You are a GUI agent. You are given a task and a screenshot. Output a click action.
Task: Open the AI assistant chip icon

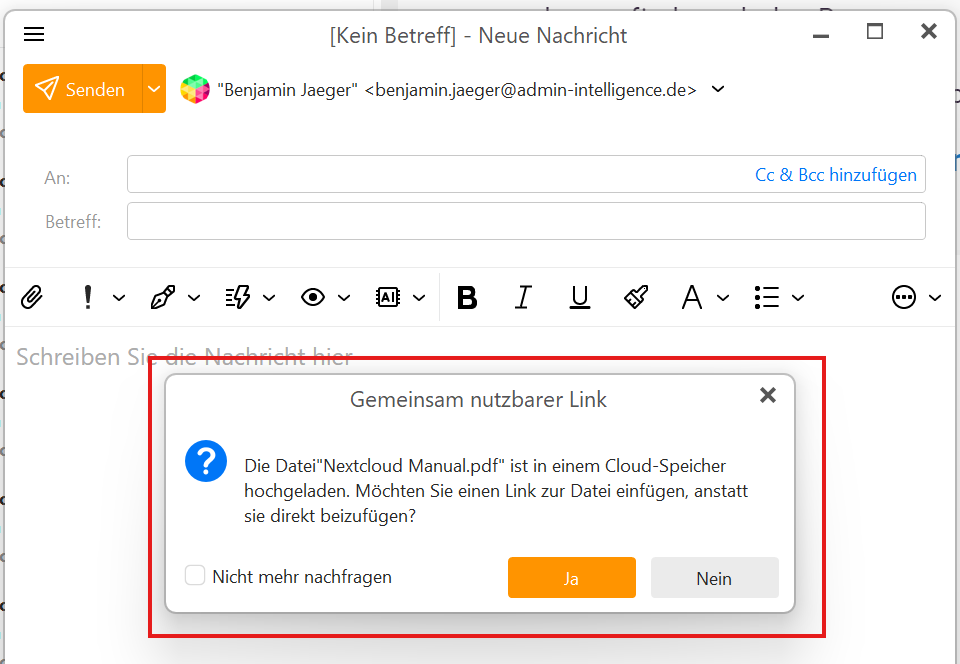pos(388,297)
